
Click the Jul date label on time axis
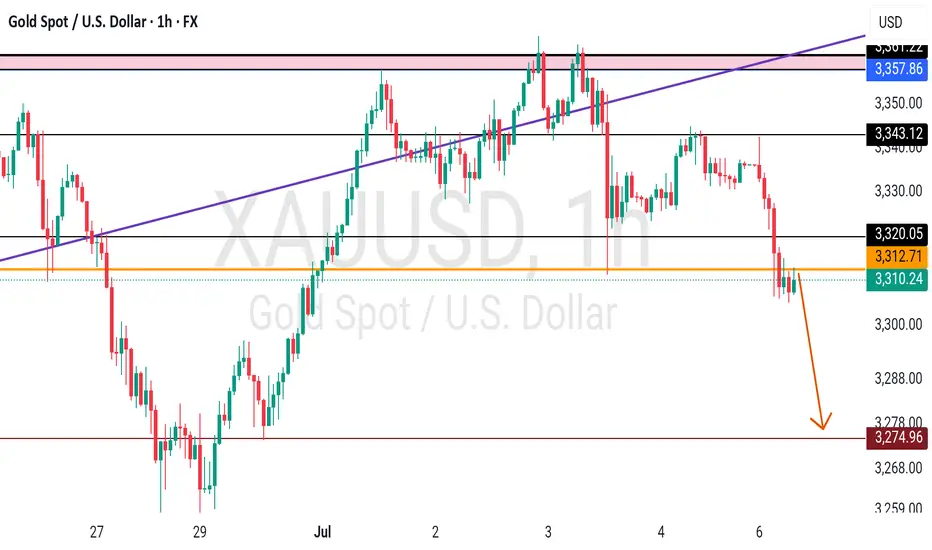322,532
